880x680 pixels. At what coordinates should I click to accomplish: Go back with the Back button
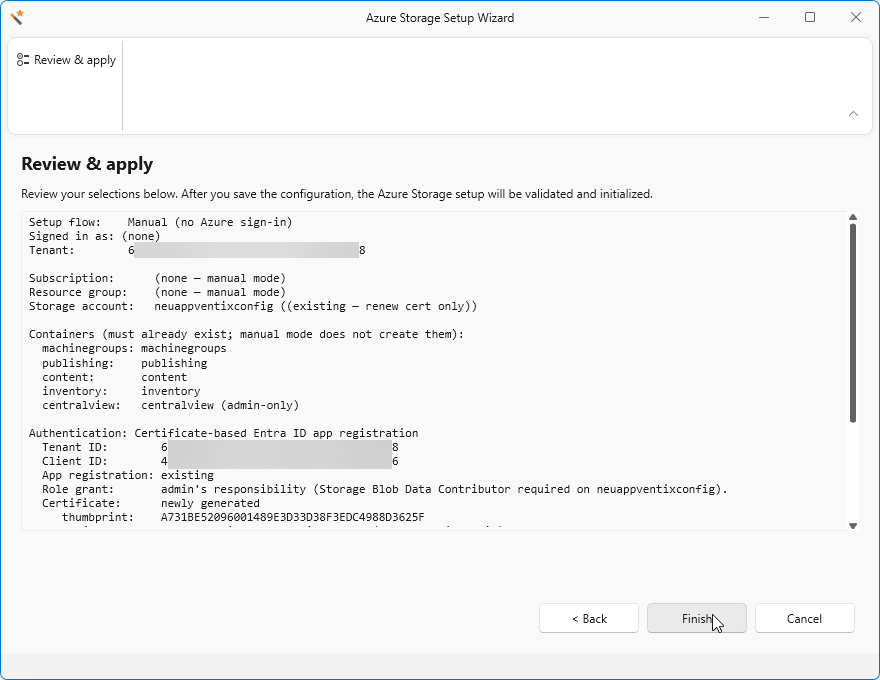pos(589,618)
